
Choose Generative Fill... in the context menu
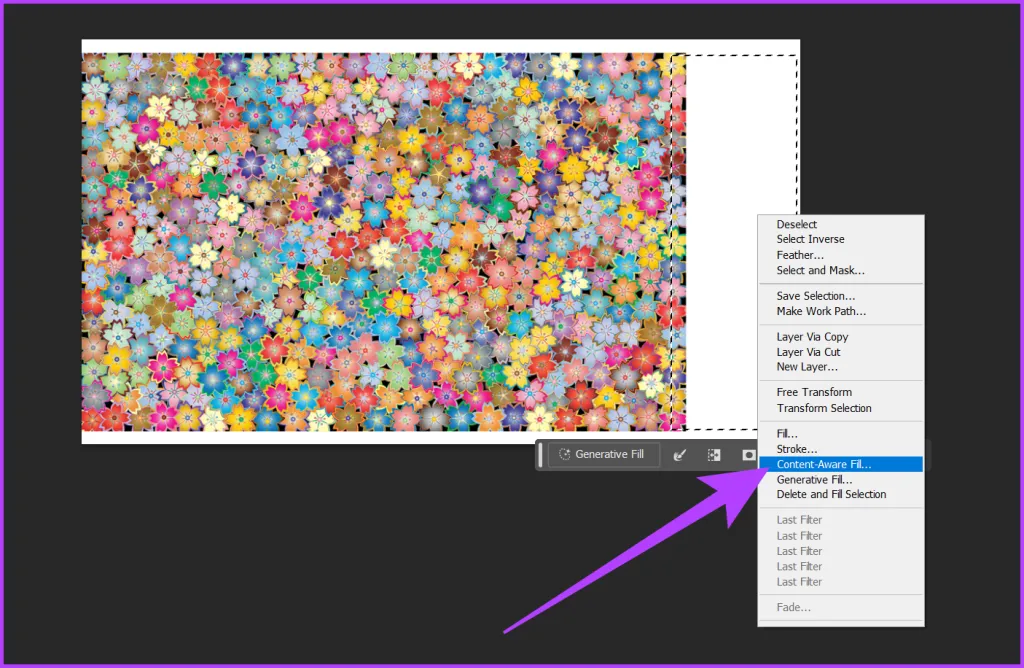tap(814, 480)
